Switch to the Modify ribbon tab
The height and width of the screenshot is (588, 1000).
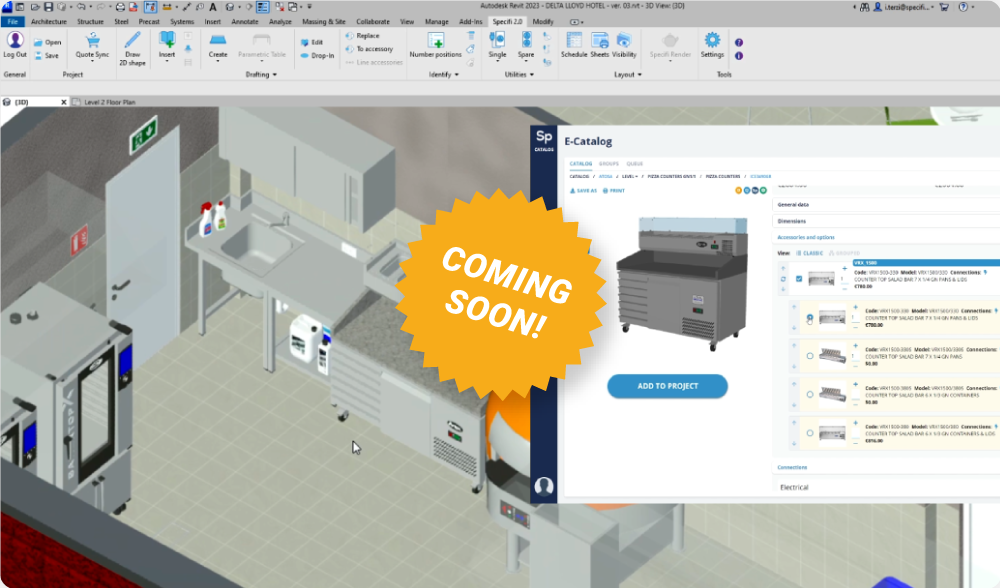pyautogui.click(x=543, y=22)
